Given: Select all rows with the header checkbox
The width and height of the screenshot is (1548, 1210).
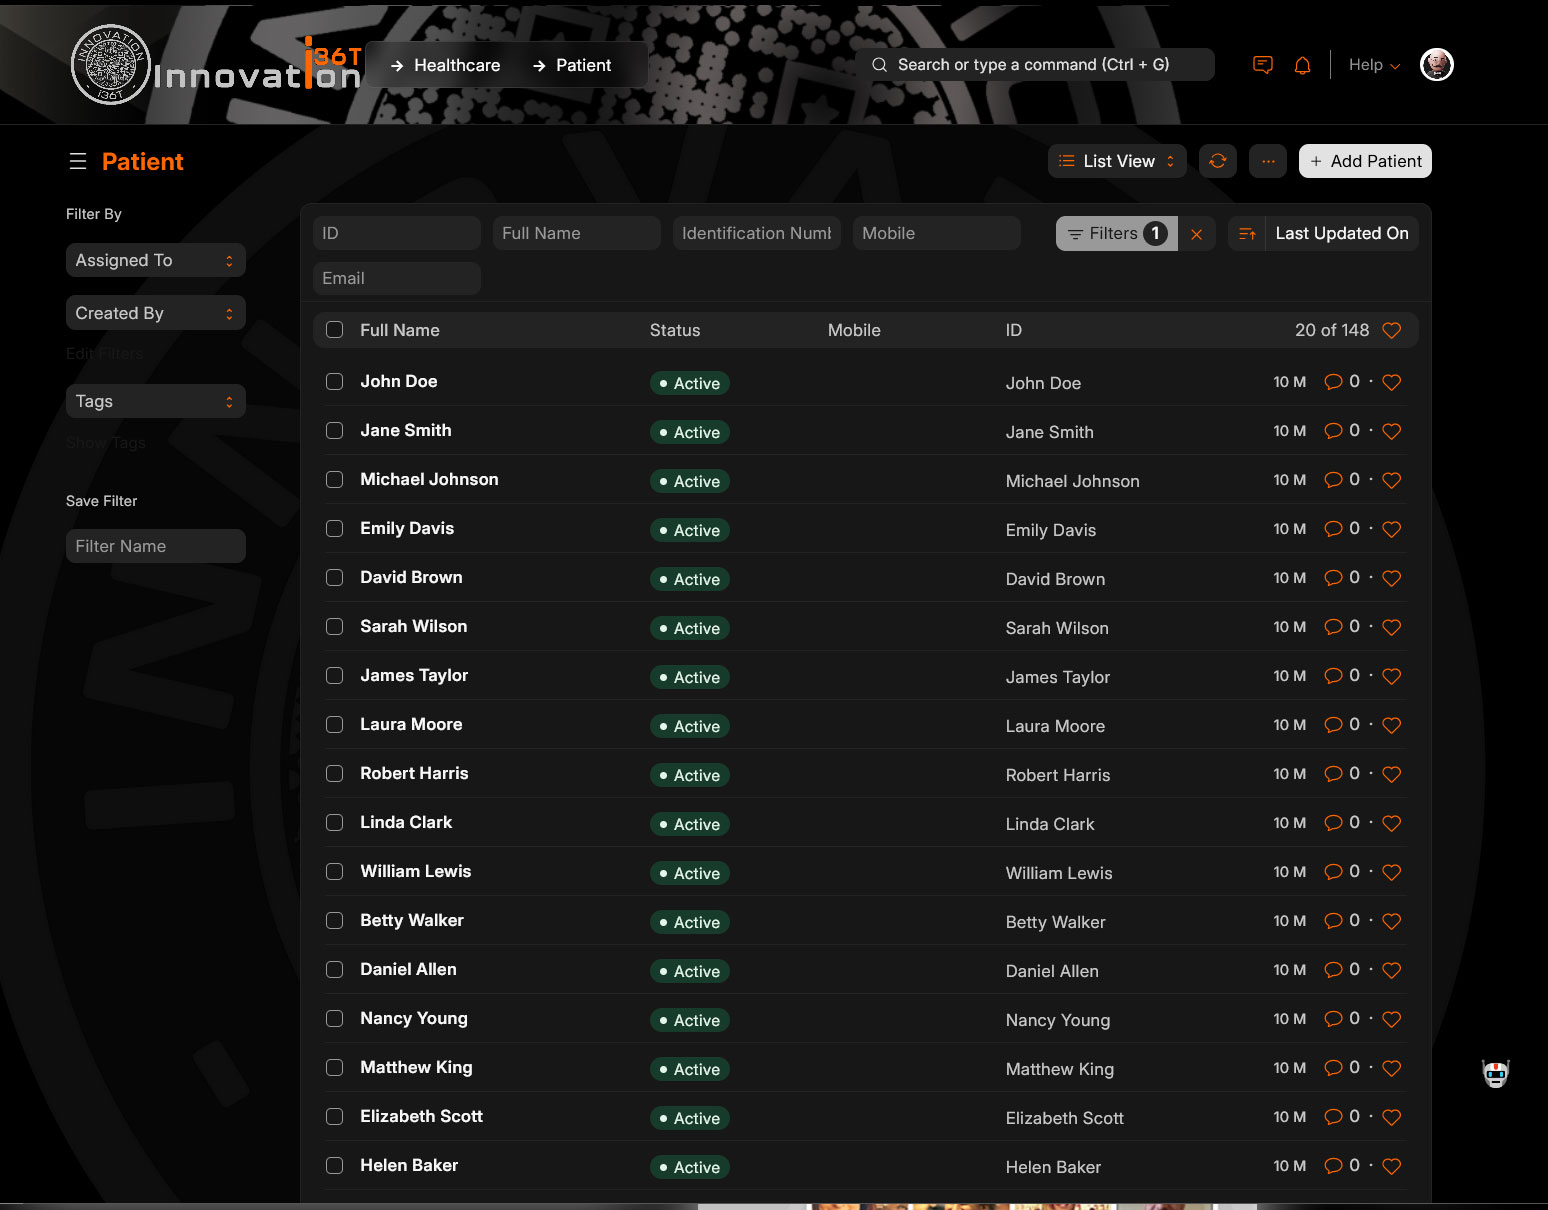Looking at the screenshot, I should point(335,330).
